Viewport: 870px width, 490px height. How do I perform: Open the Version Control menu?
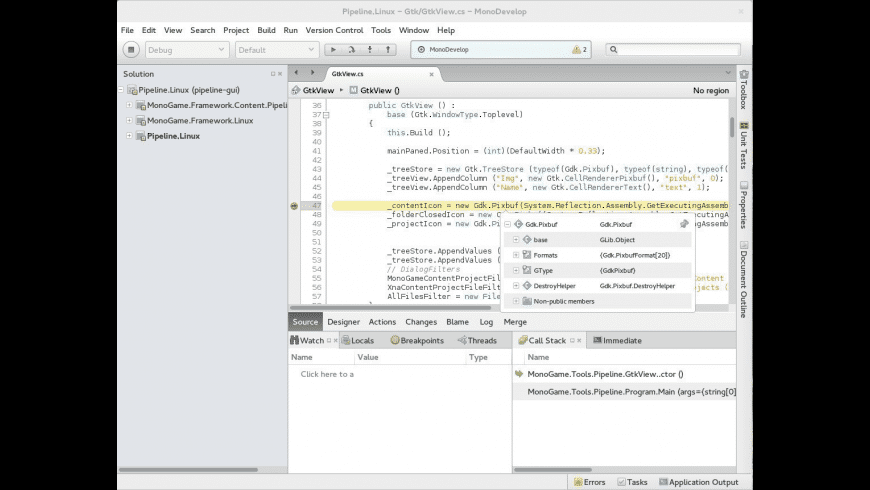(334, 30)
